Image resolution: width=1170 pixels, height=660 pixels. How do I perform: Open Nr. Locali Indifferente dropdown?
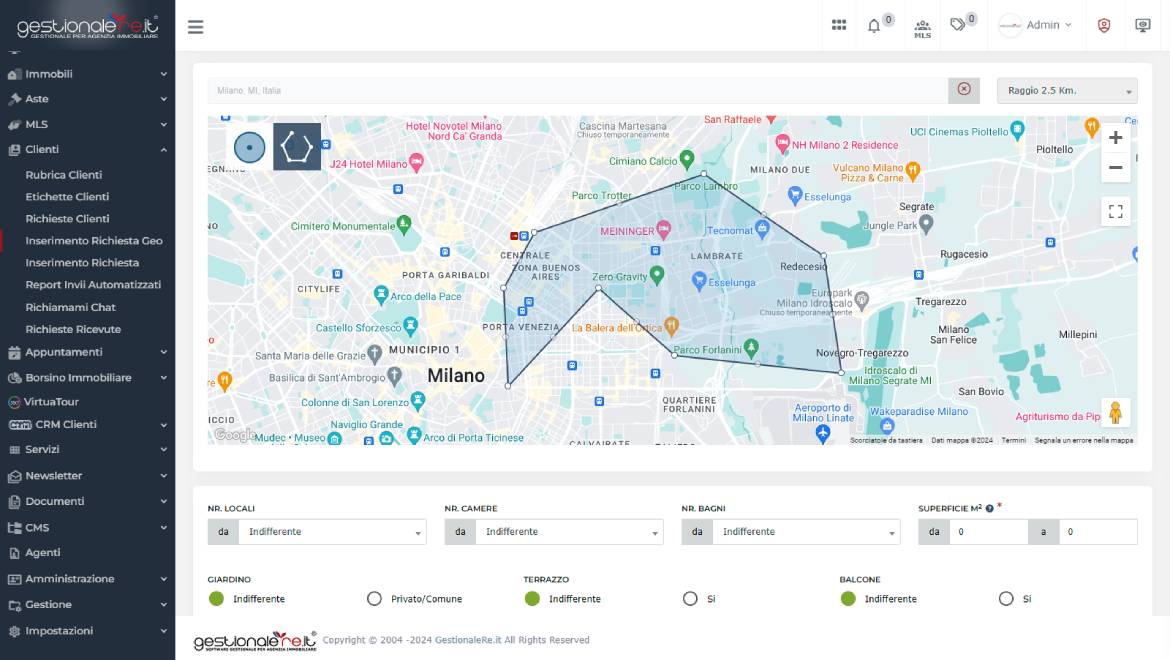(x=332, y=532)
